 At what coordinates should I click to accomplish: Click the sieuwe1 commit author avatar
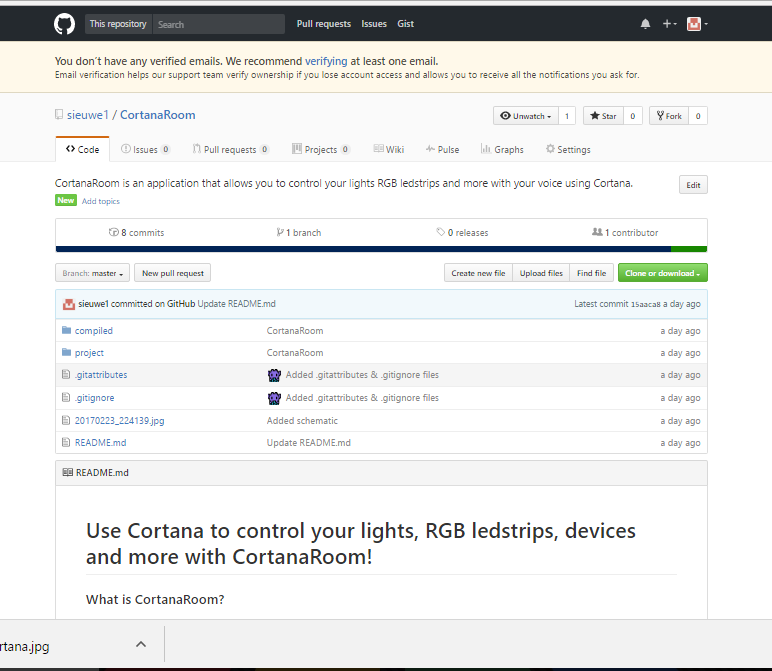pos(68,304)
